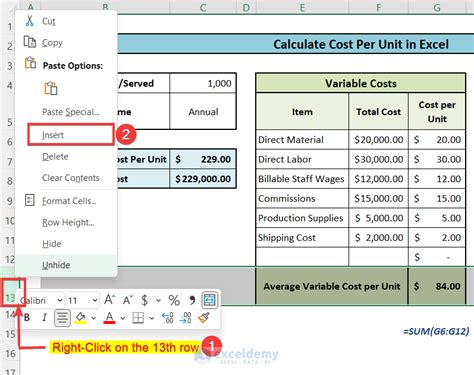Expand the accounting format dropdown arrow
This screenshot has width=474, height=375.
(x=158, y=301)
